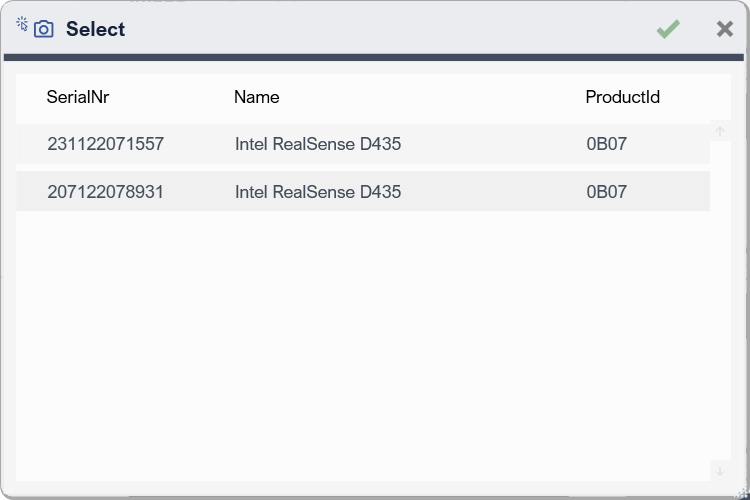
Task: Click the 0B07 product ID in second row
Action: pos(606,191)
